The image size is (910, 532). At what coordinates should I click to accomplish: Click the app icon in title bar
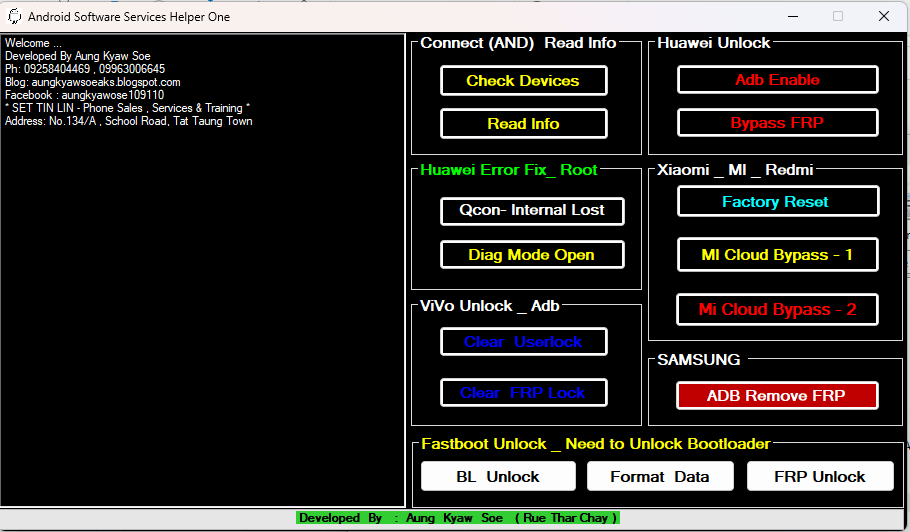tap(14, 16)
